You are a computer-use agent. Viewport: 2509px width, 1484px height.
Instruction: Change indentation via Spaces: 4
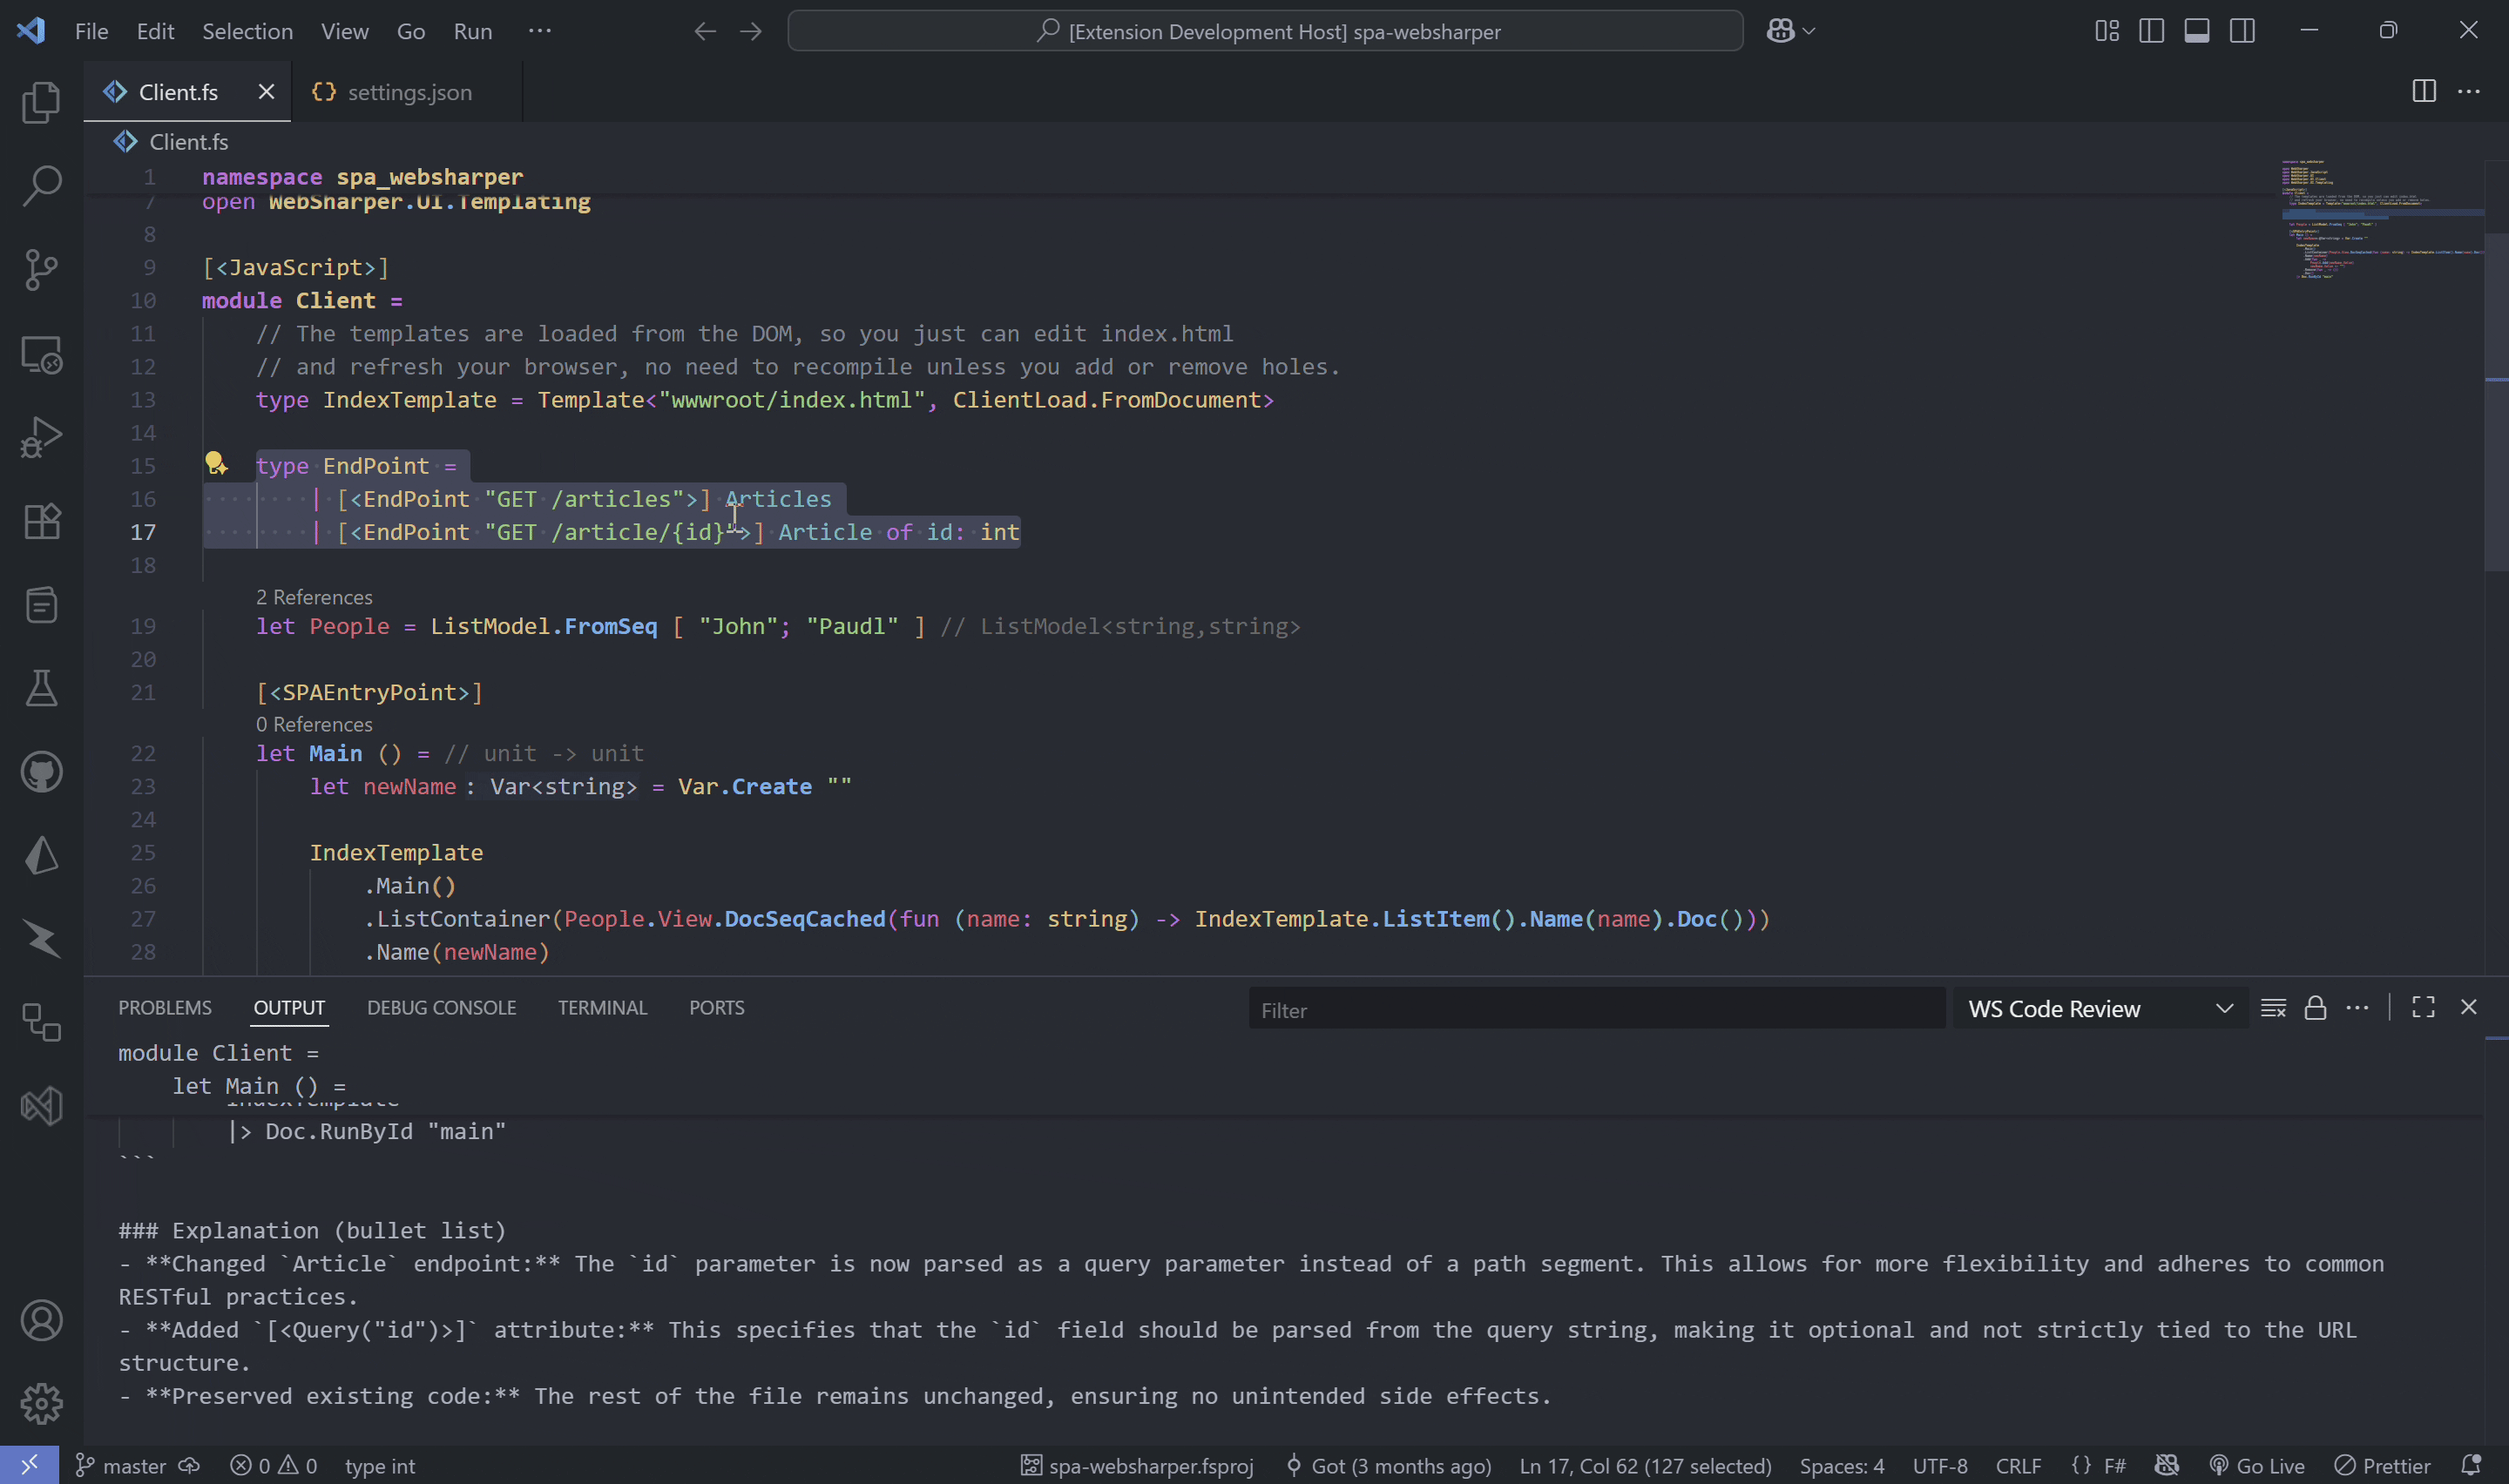[1842, 1466]
